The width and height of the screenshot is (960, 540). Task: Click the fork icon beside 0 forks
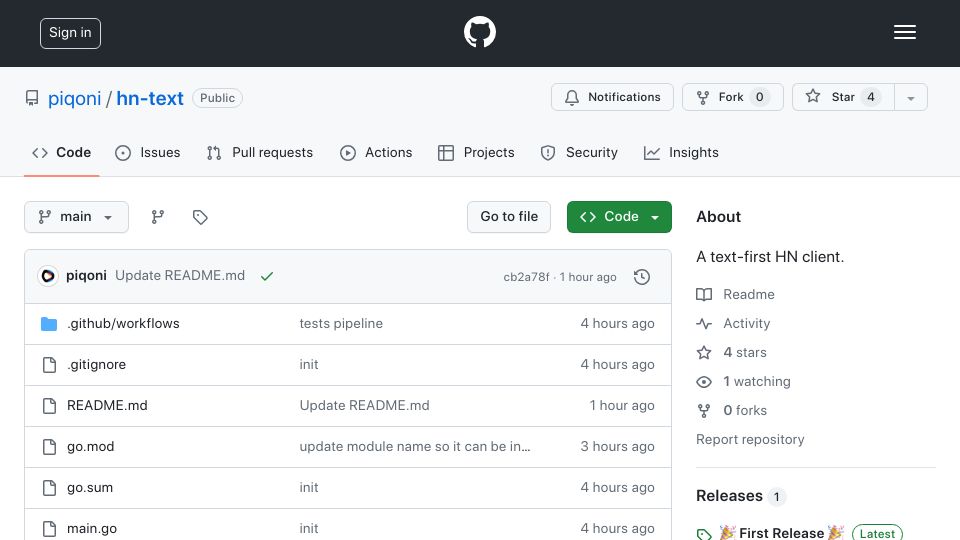tap(704, 410)
